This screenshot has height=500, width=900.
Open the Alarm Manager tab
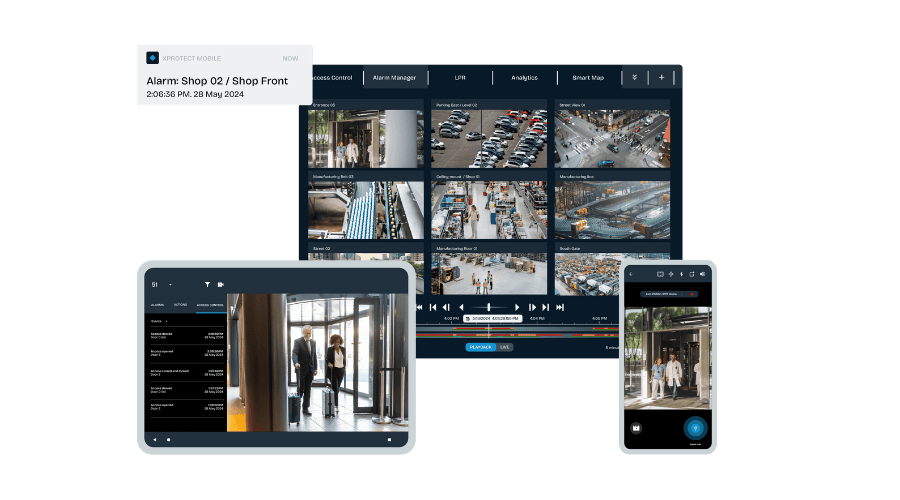395,77
